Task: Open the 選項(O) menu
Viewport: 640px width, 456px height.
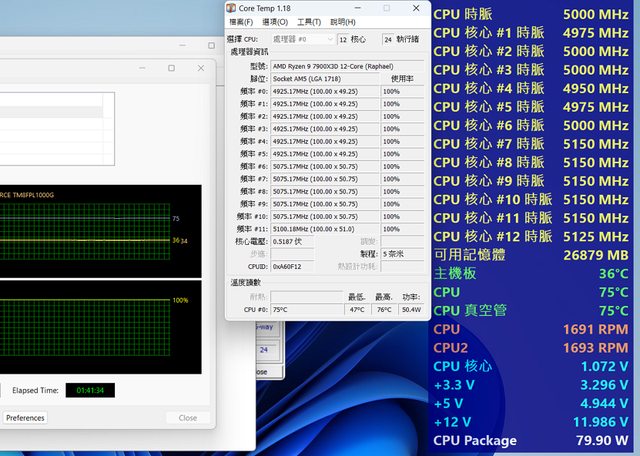Action: tap(275, 22)
